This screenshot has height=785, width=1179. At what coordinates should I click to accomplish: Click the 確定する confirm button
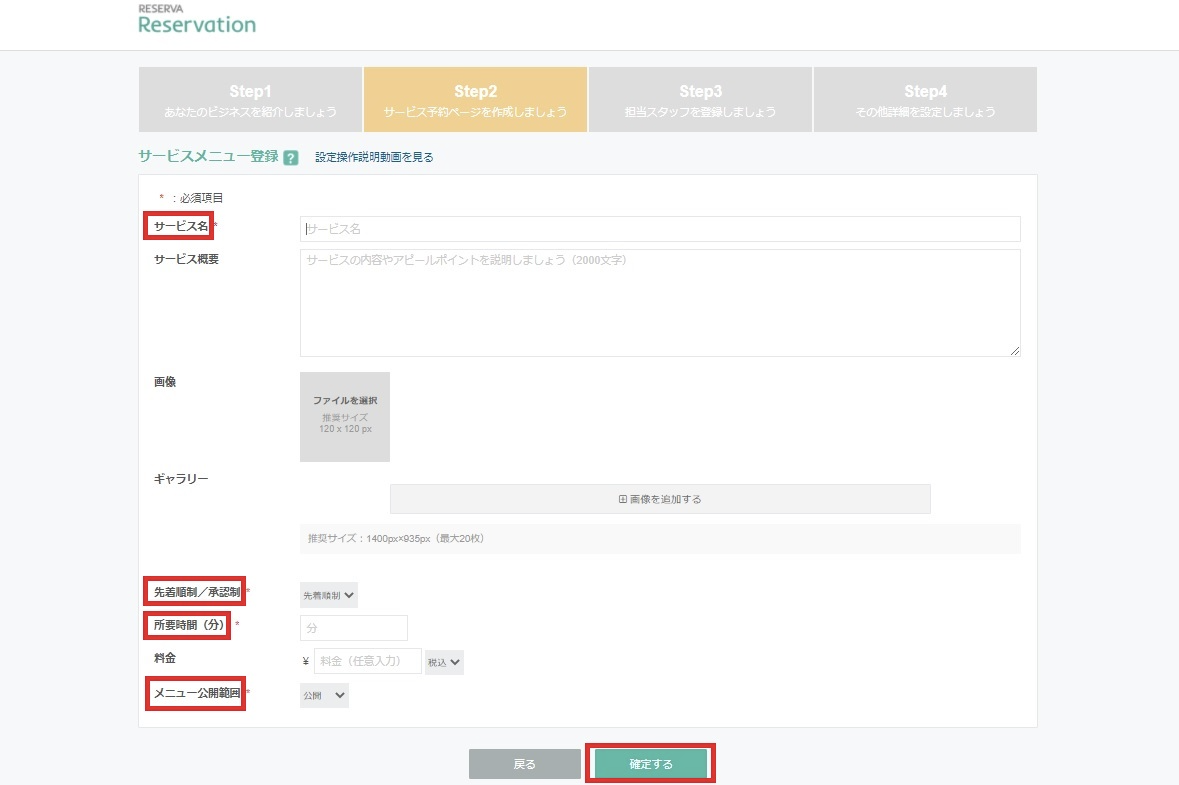(x=651, y=764)
